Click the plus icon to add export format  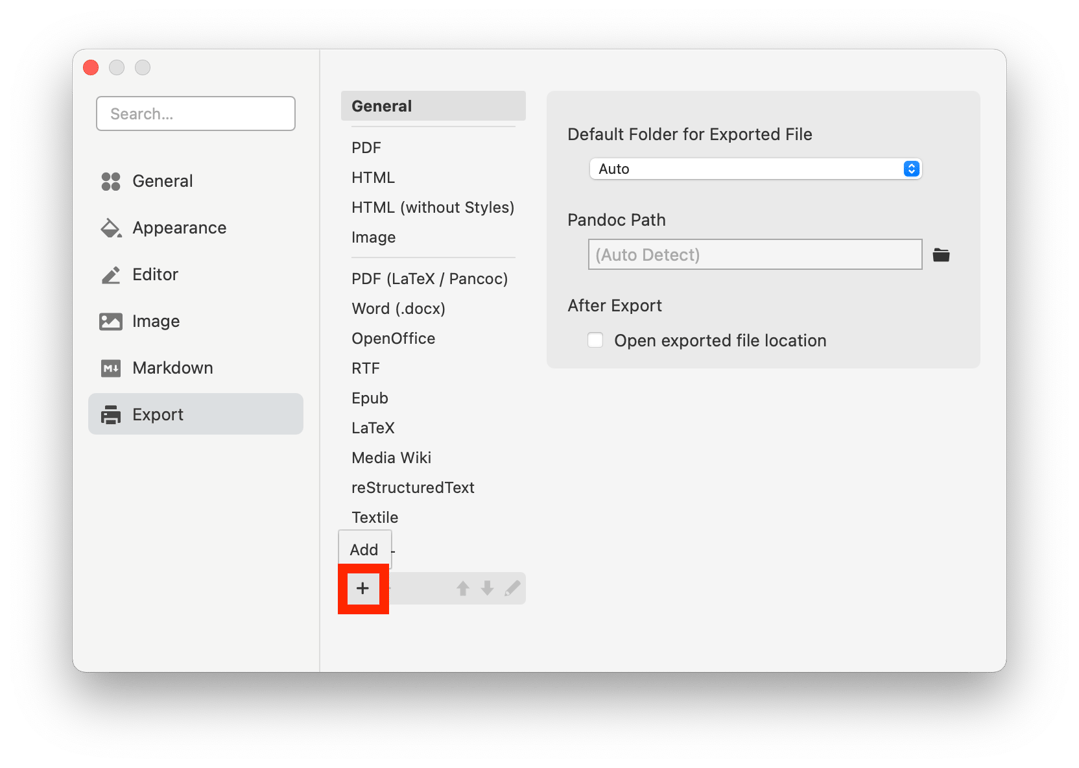click(362, 589)
